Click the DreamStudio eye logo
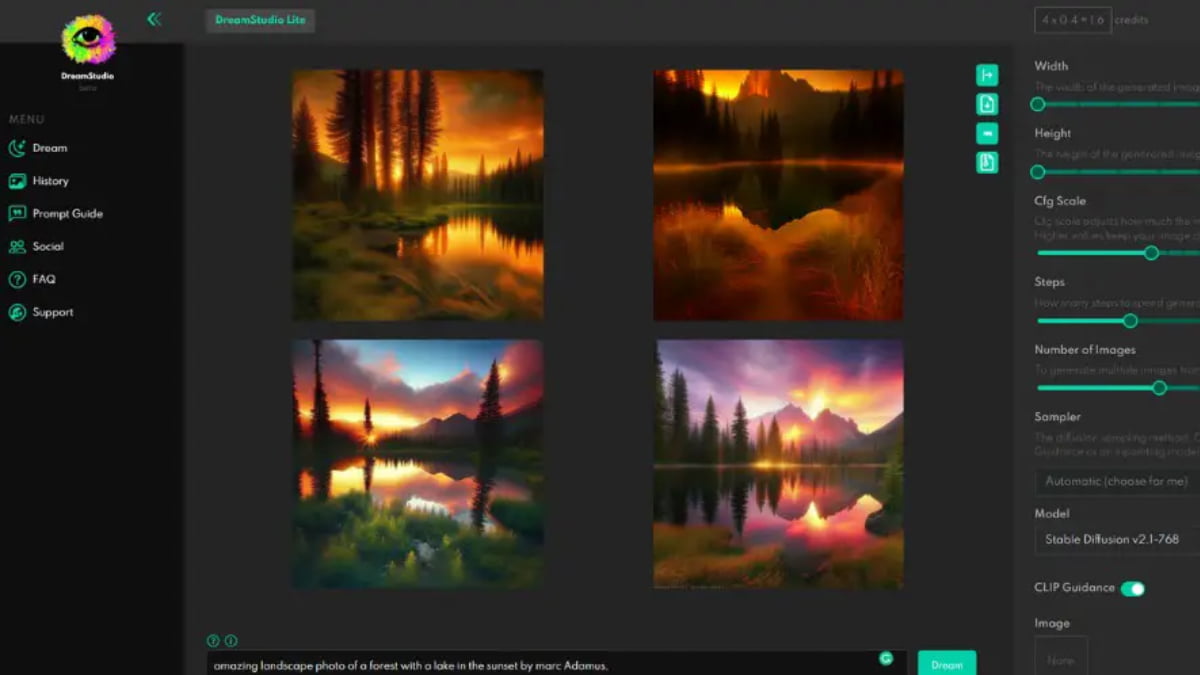 pyautogui.click(x=88, y=40)
